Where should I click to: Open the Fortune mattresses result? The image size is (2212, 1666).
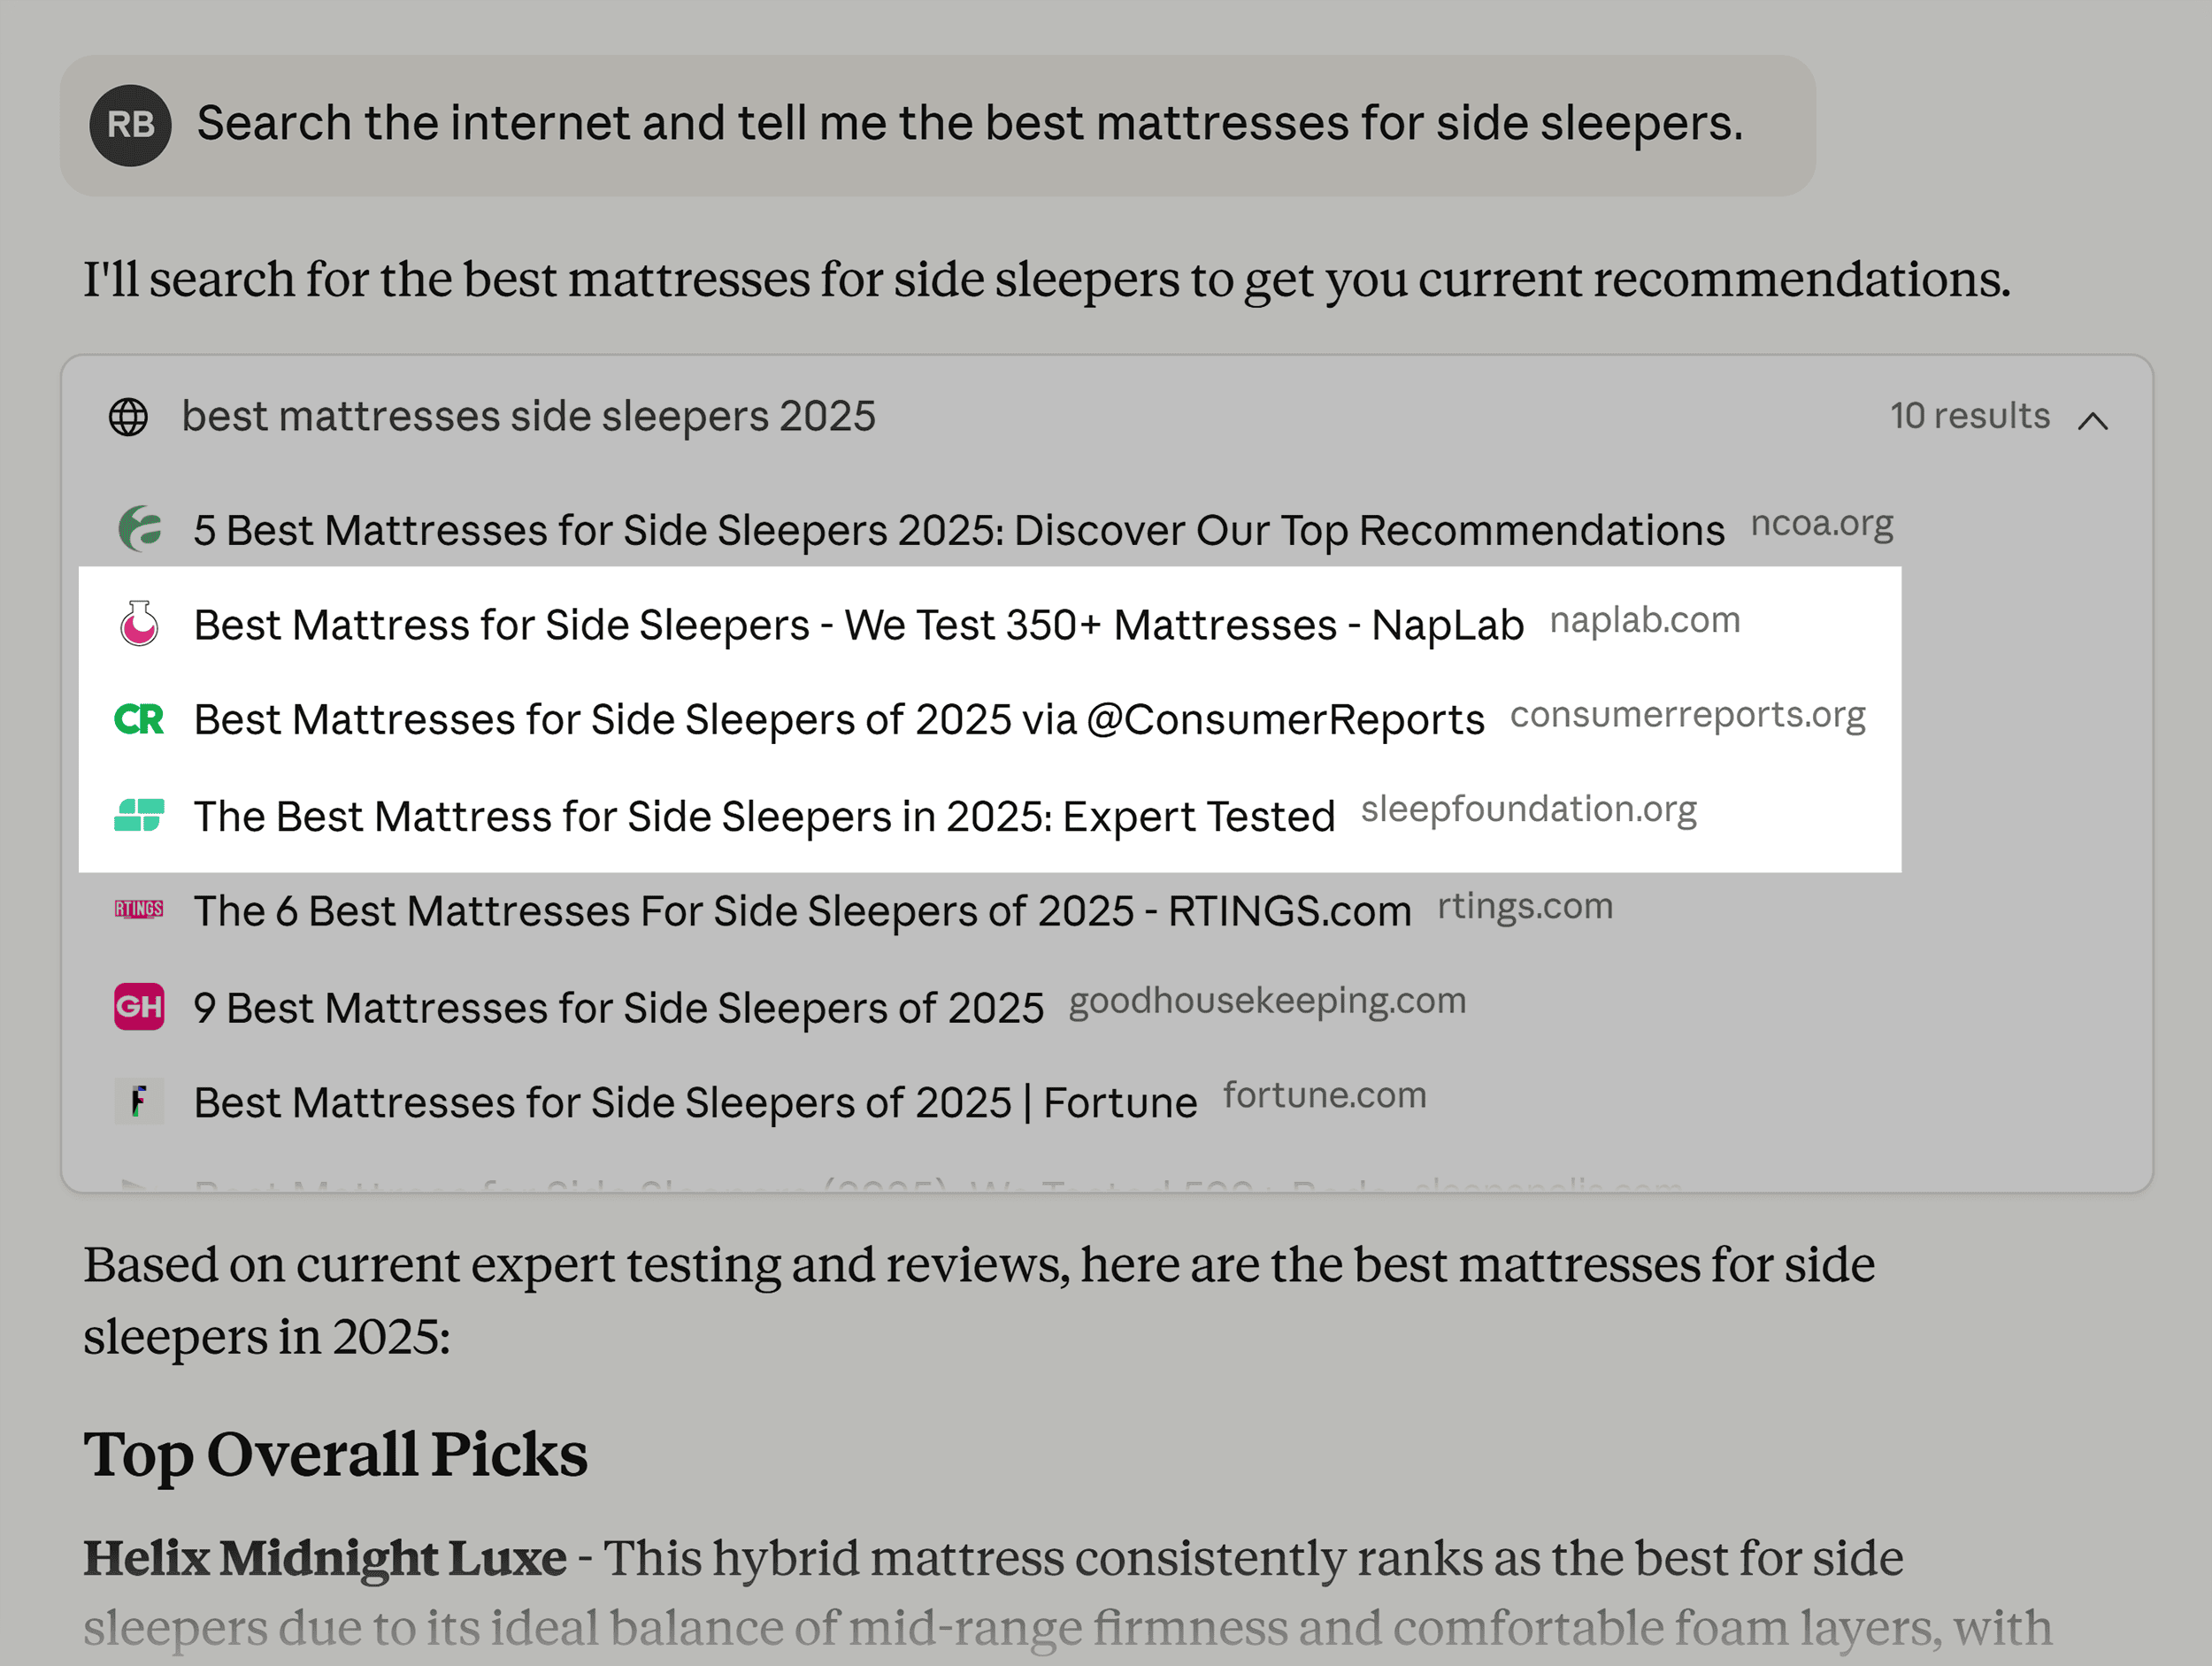695,1103
